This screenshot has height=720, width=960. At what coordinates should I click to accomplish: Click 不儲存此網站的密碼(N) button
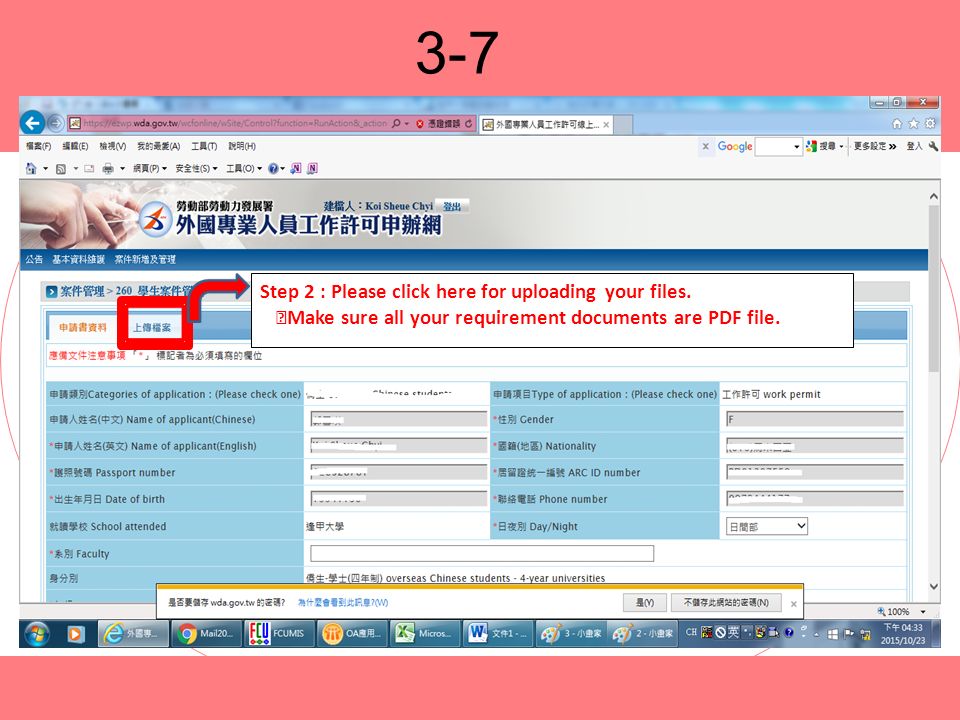click(726, 603)
